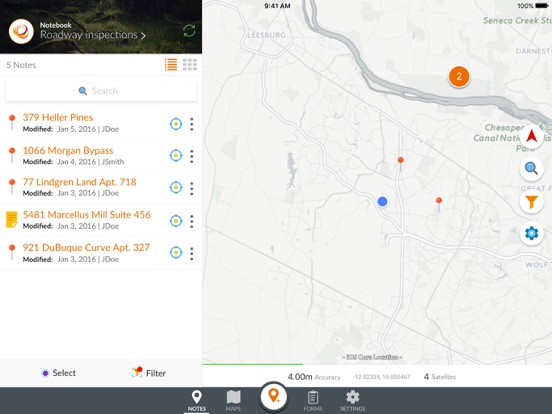Switch to grid view layout

[x=190, y=65]
